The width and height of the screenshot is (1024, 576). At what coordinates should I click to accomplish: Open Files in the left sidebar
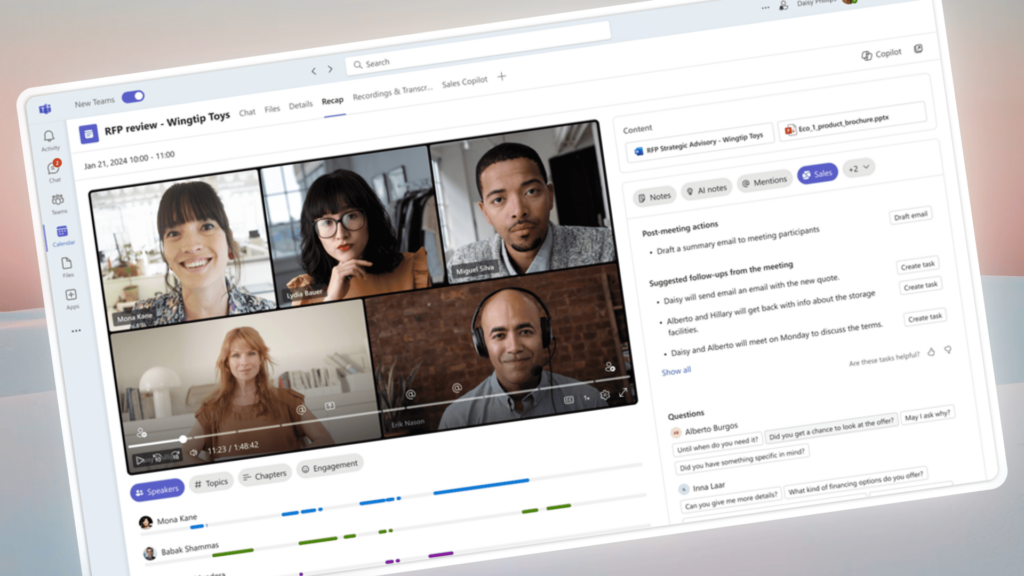[x=67, y=266]
